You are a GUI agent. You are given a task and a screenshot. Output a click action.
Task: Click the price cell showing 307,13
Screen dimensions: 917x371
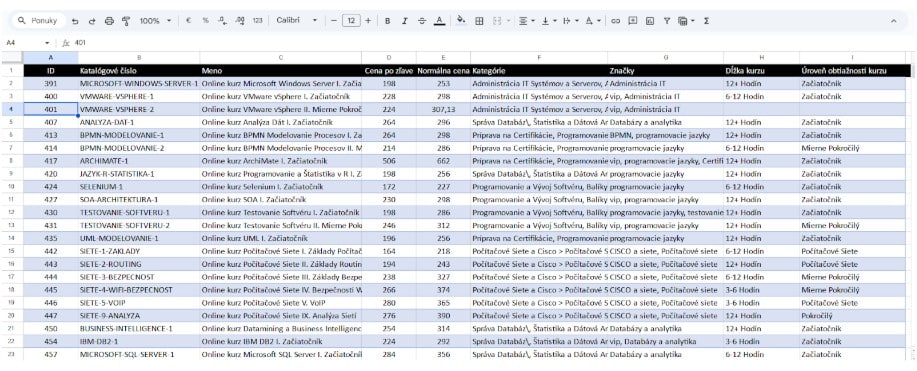(443, 109)
